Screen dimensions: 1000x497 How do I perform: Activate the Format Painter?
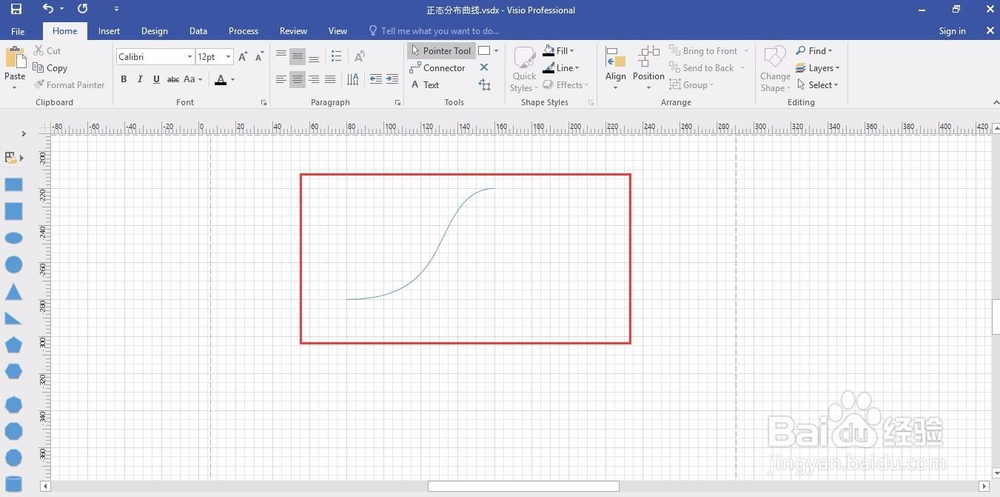69,85
